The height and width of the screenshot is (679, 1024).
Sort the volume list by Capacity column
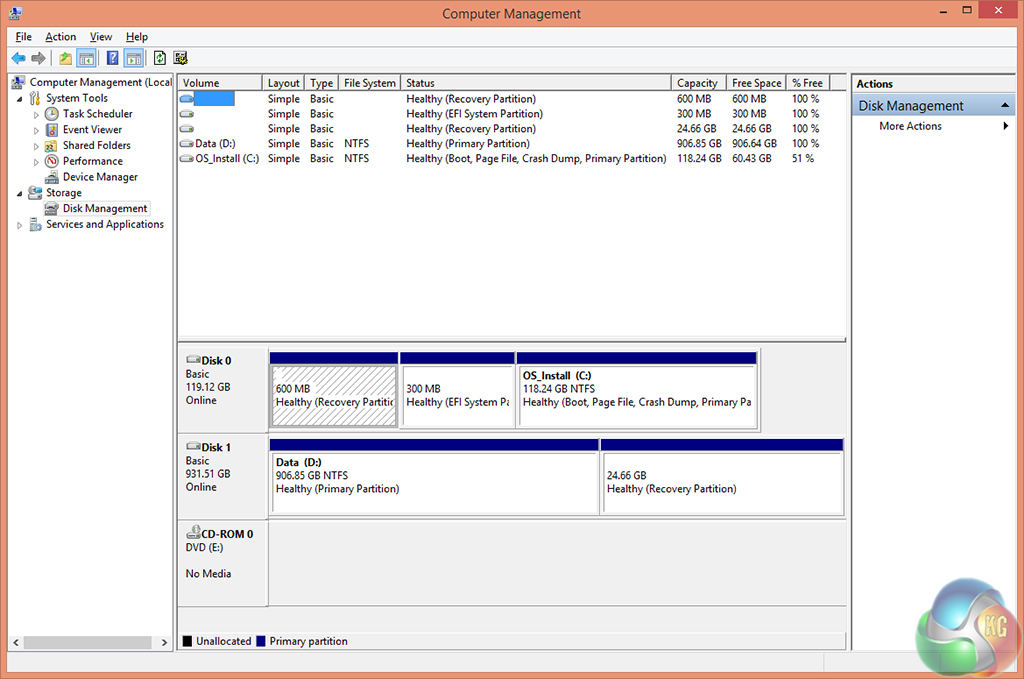697,83
